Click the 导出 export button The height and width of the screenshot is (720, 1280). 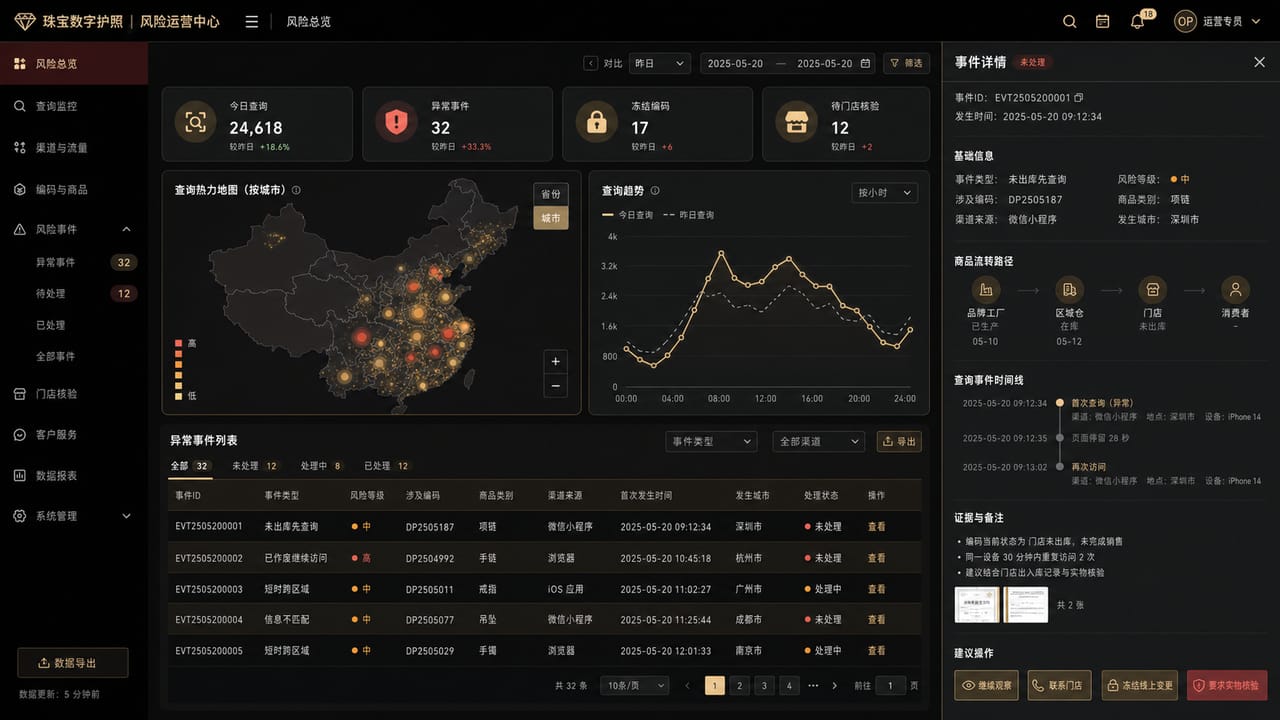(x=899, y=441)
